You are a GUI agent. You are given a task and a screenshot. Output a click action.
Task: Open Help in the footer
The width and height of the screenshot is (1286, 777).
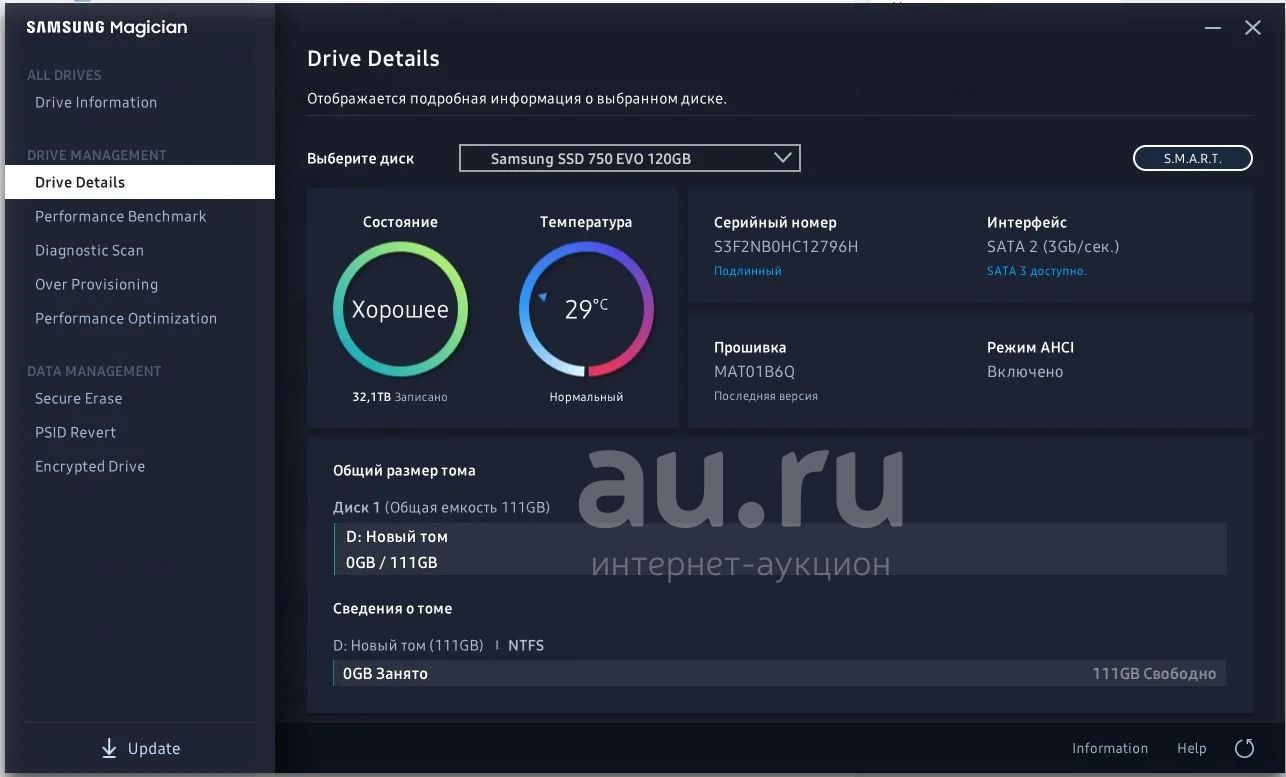click(x=1192, y=748)
